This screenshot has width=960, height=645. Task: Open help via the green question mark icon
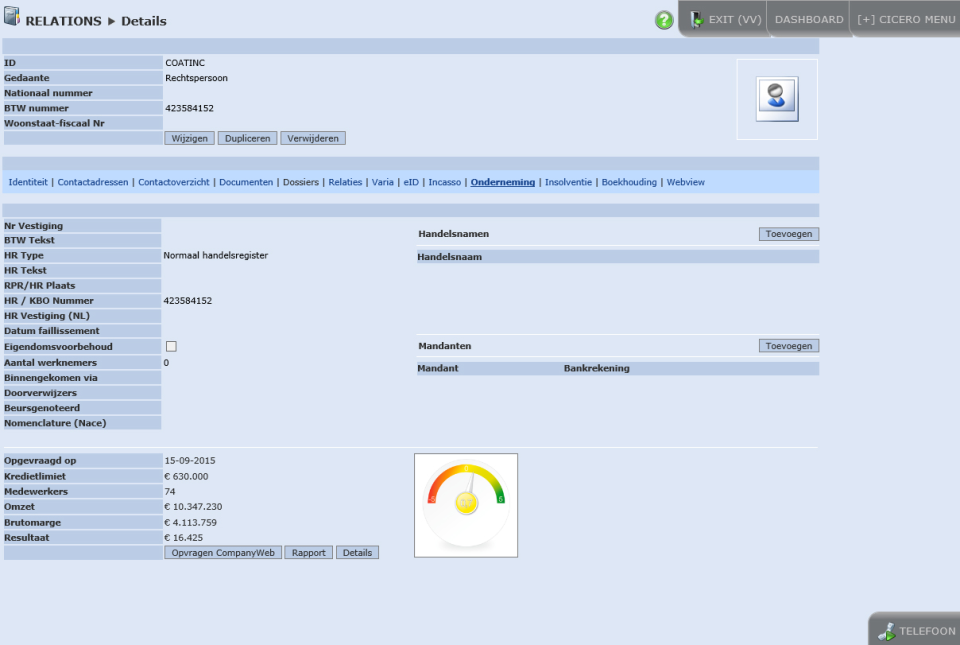tap(663, 19)
